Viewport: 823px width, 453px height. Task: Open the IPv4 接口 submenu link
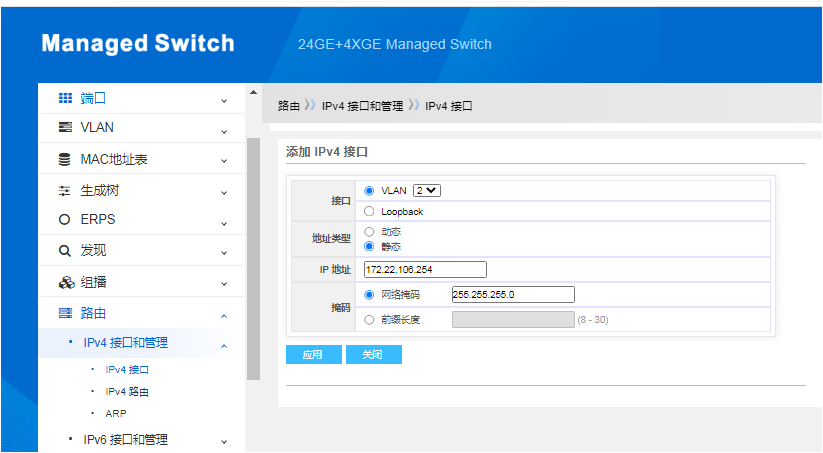pyautogui.click(x=127, y=370)
